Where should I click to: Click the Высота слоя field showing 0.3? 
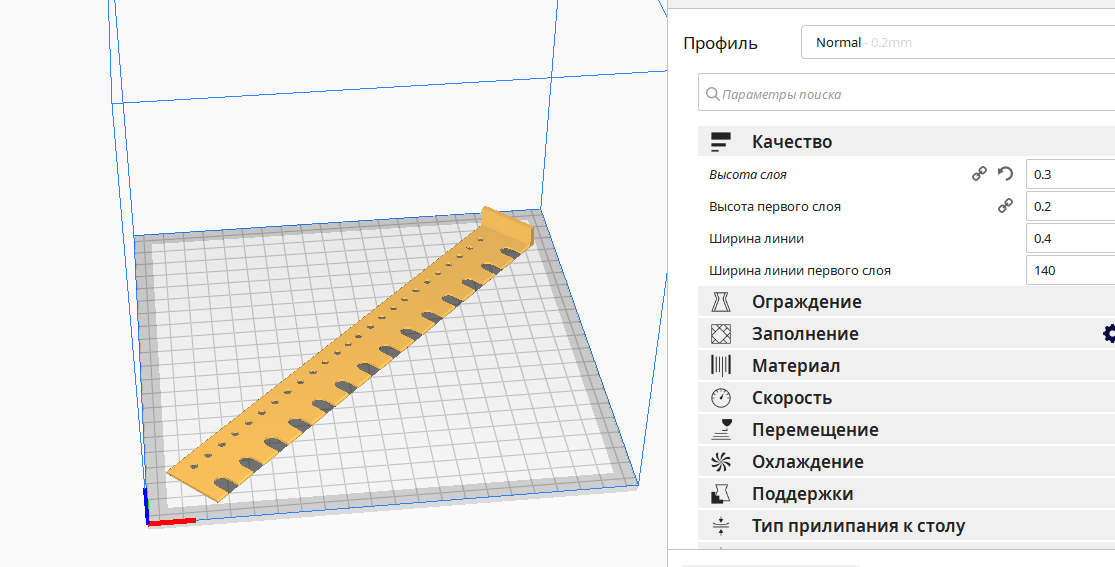tap(1070, 174)
